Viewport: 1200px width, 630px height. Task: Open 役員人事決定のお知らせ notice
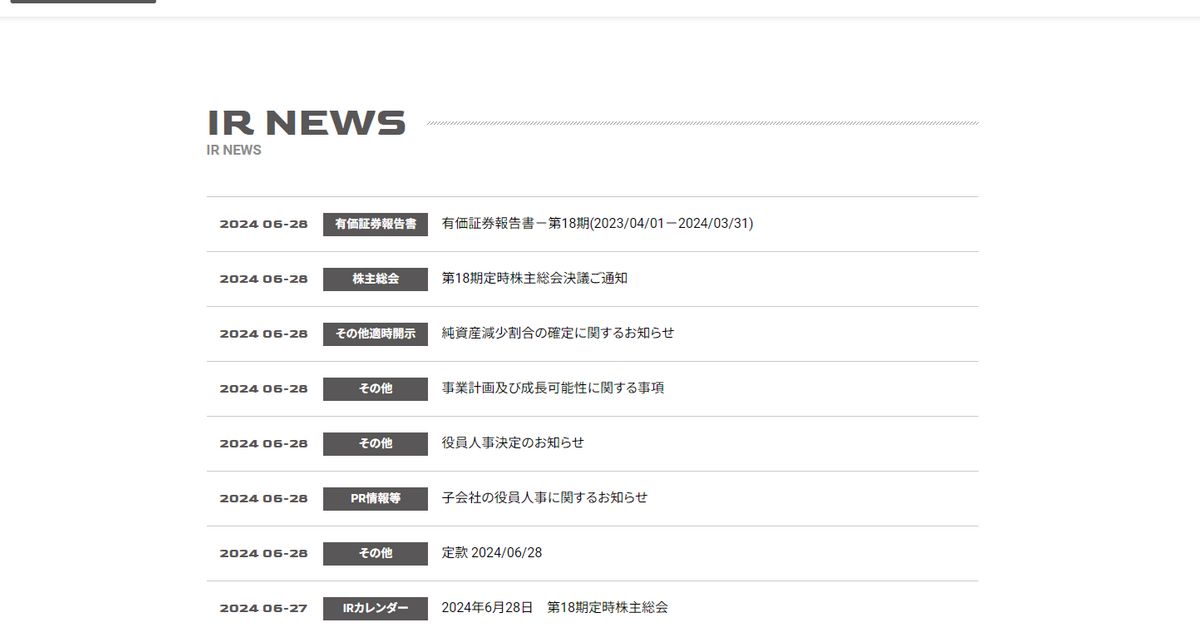tap(512, 443)
